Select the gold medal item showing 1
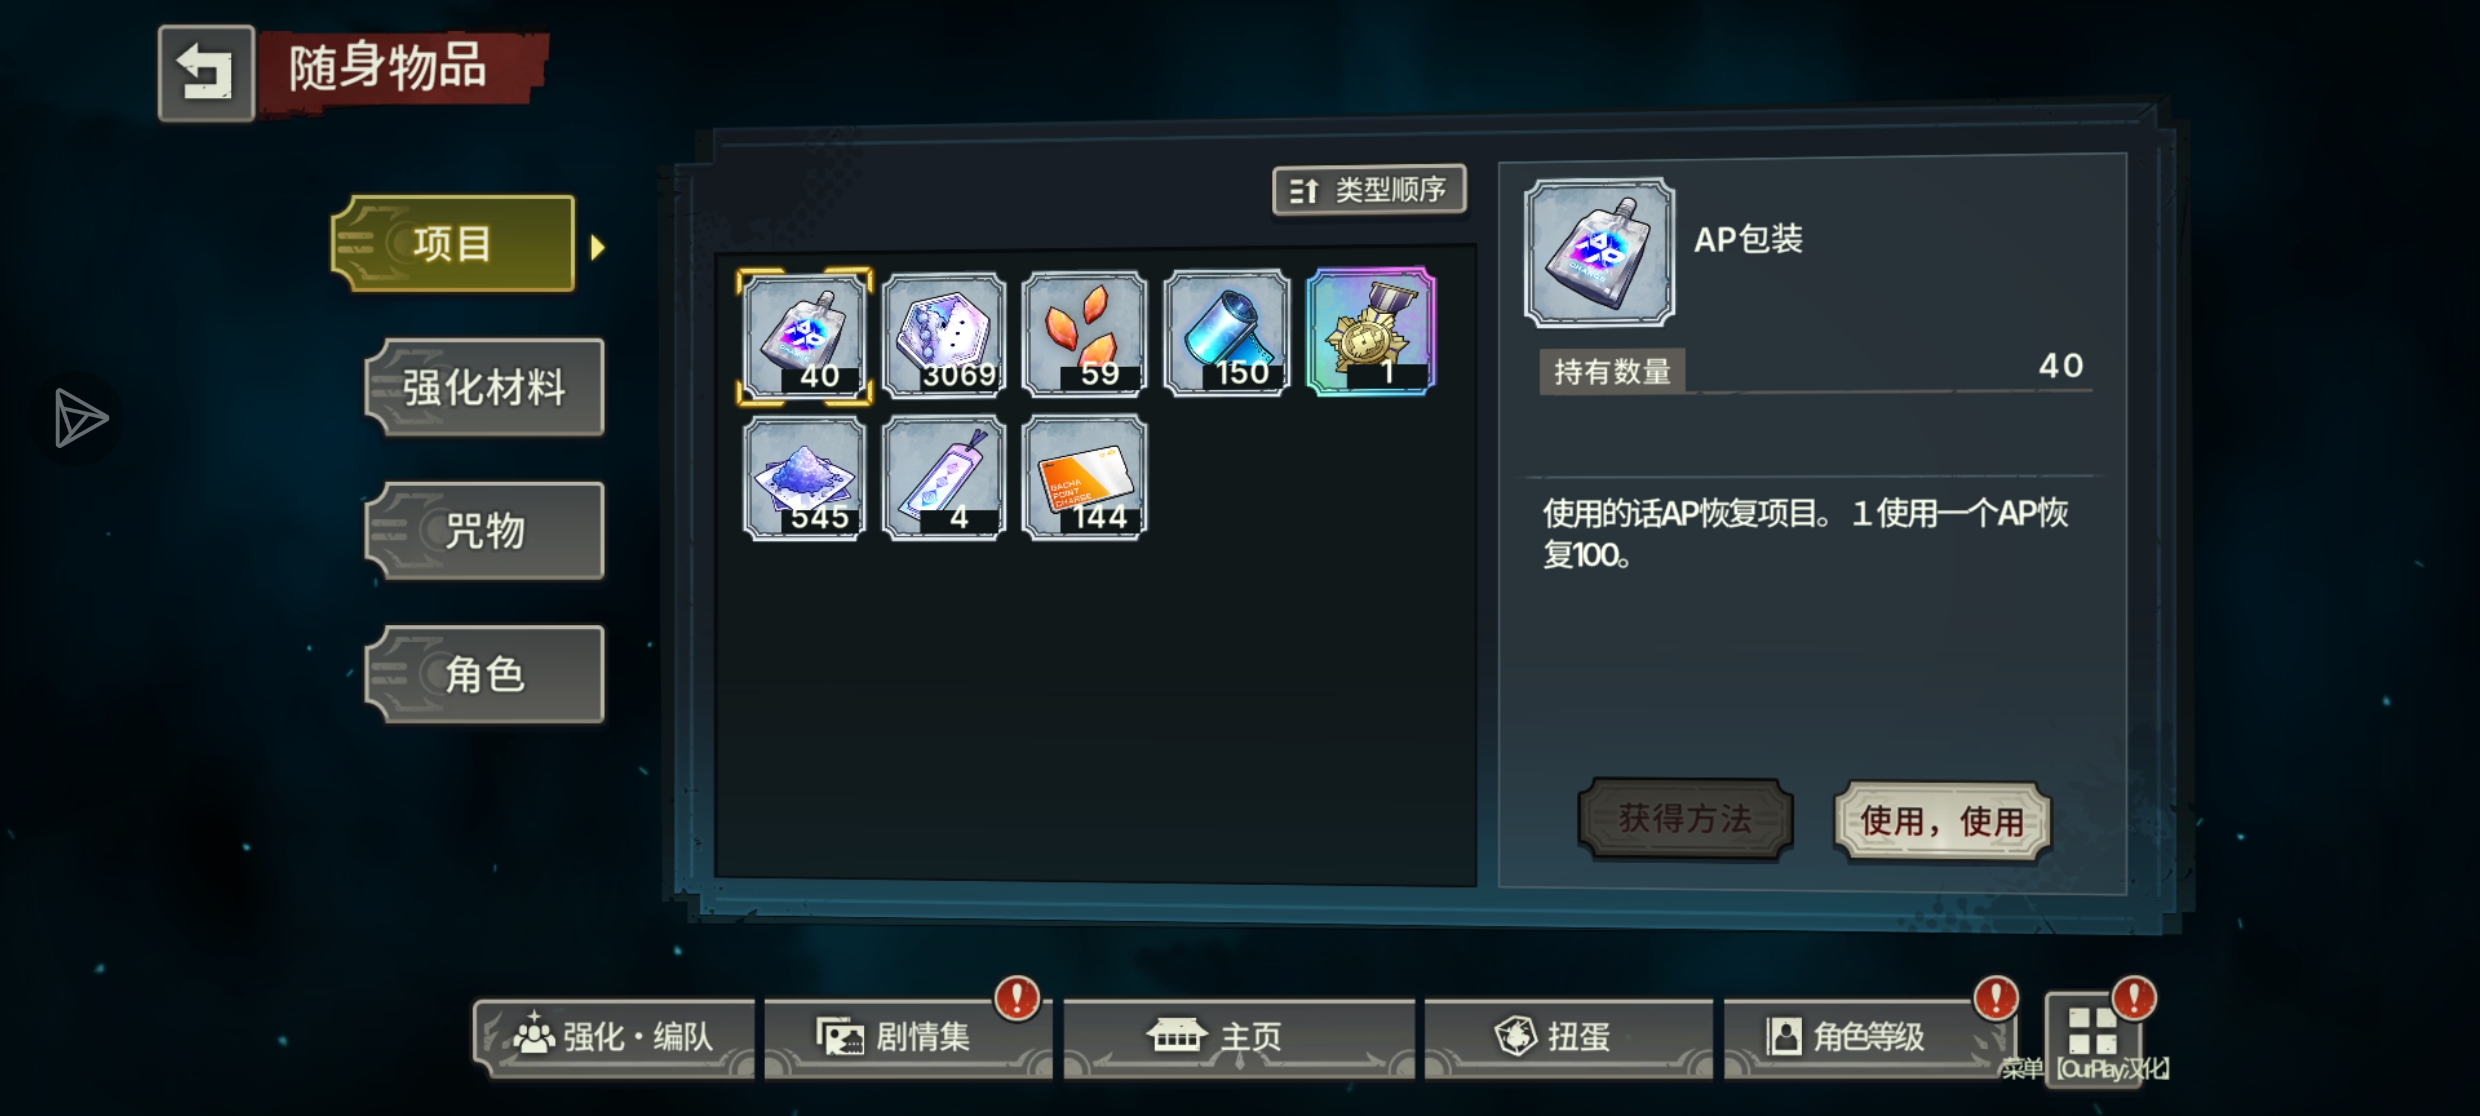The image size is (2480, 1116). point(1371,332)
